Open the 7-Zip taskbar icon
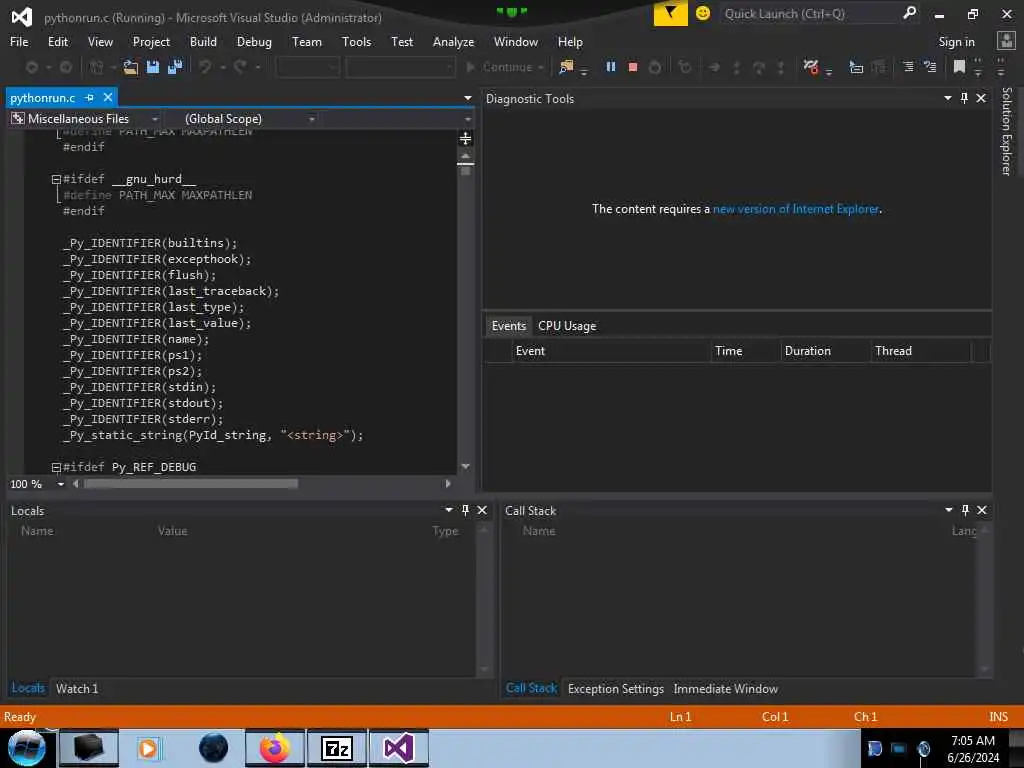The height and width of the screenshot is (768, 1024). click(337, 748)
